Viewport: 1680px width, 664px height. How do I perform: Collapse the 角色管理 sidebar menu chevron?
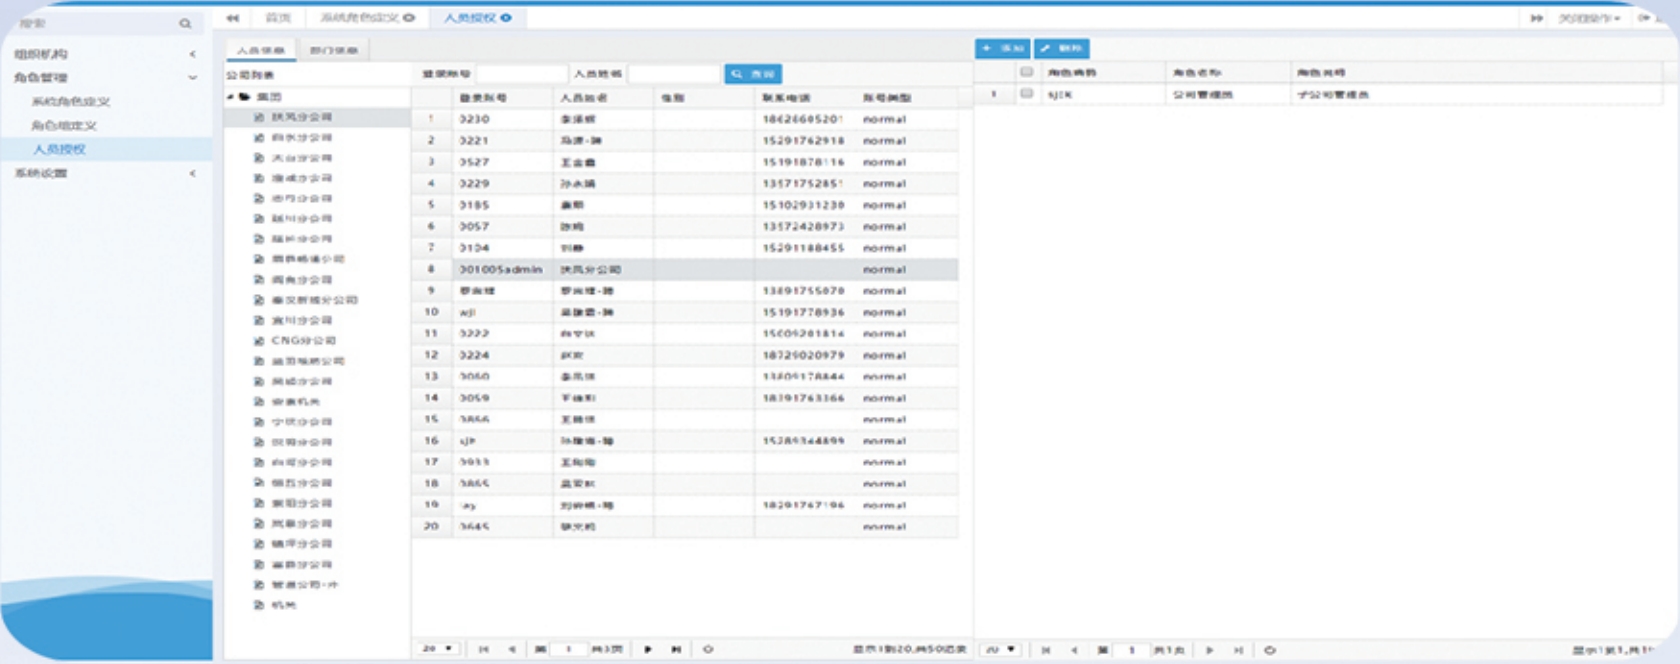[193, 78]
